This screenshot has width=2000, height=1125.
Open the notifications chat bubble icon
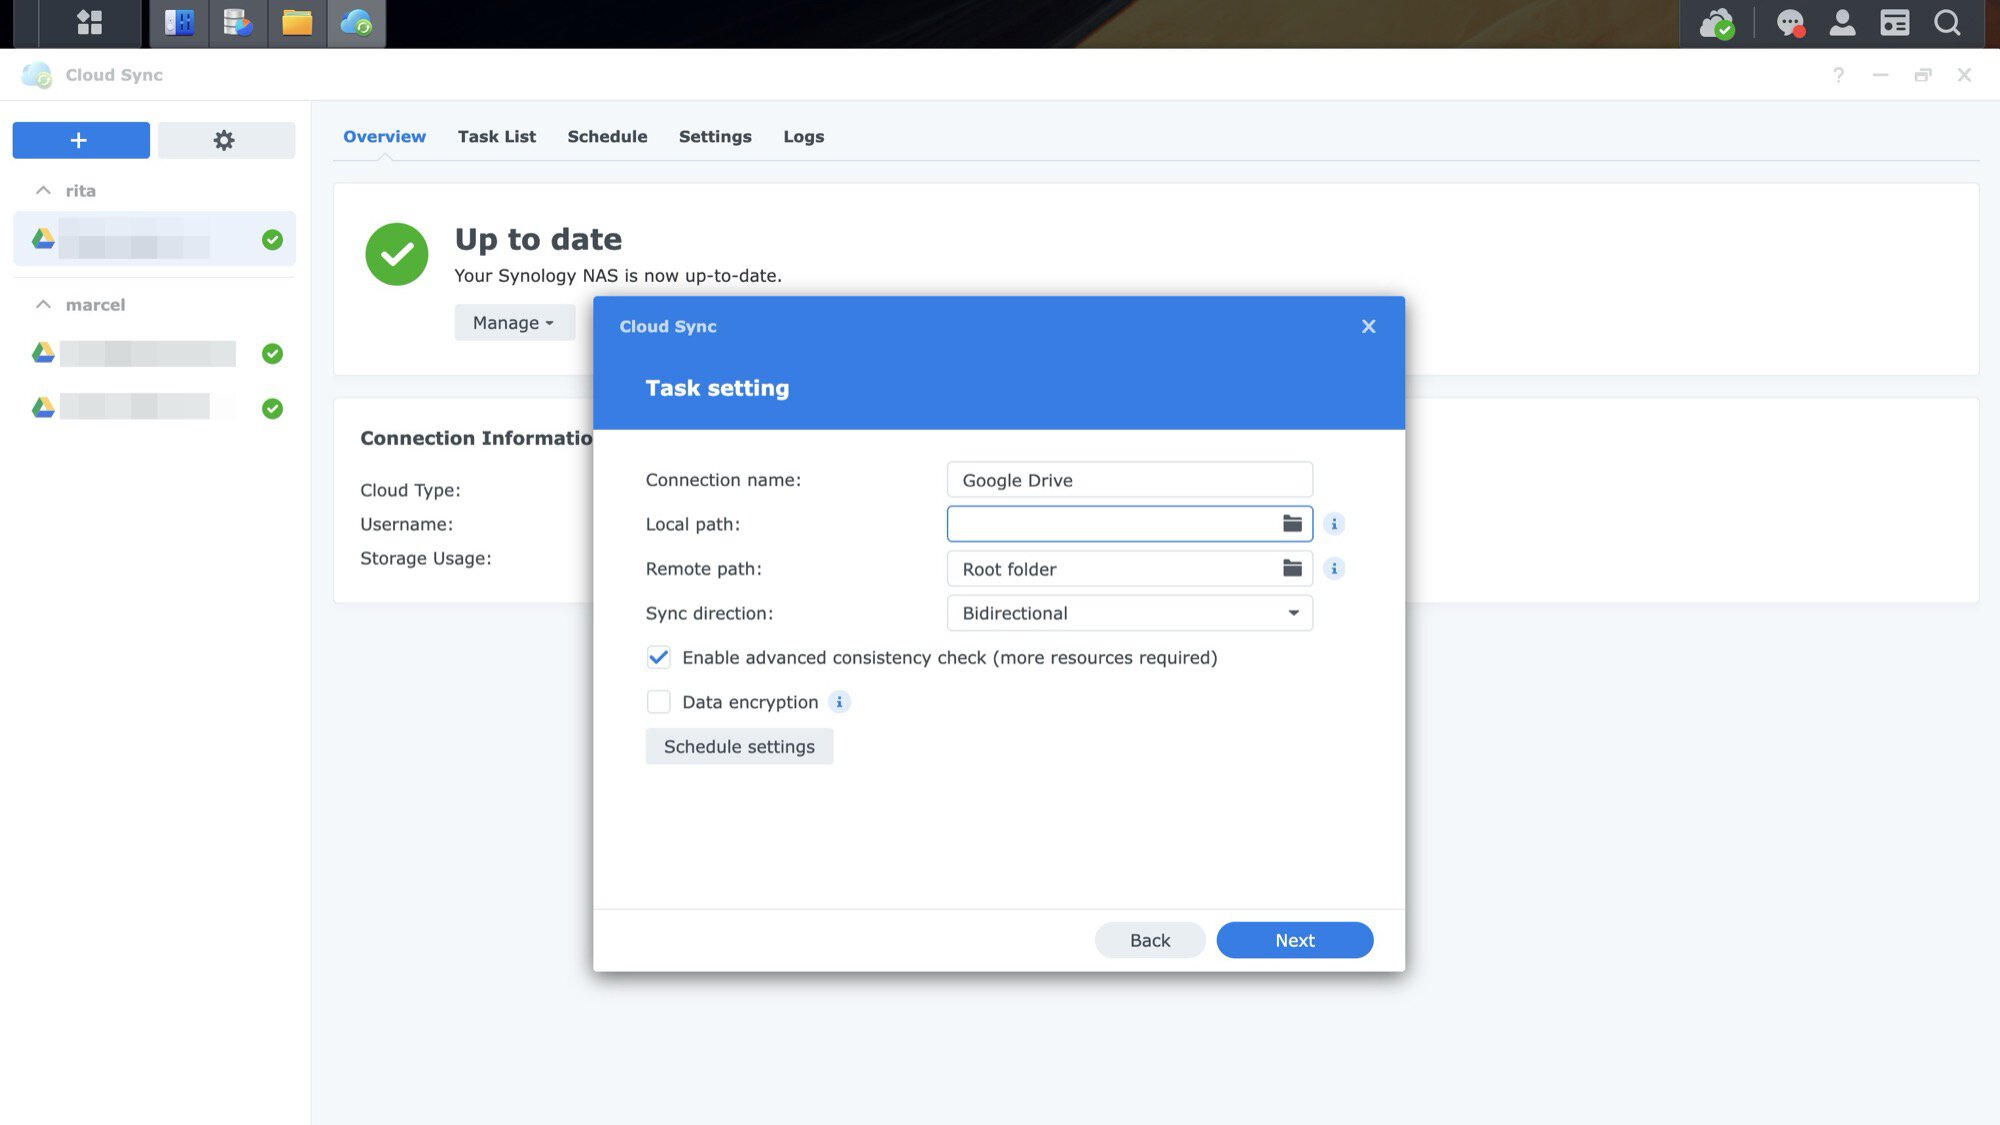pos(1789,22)
